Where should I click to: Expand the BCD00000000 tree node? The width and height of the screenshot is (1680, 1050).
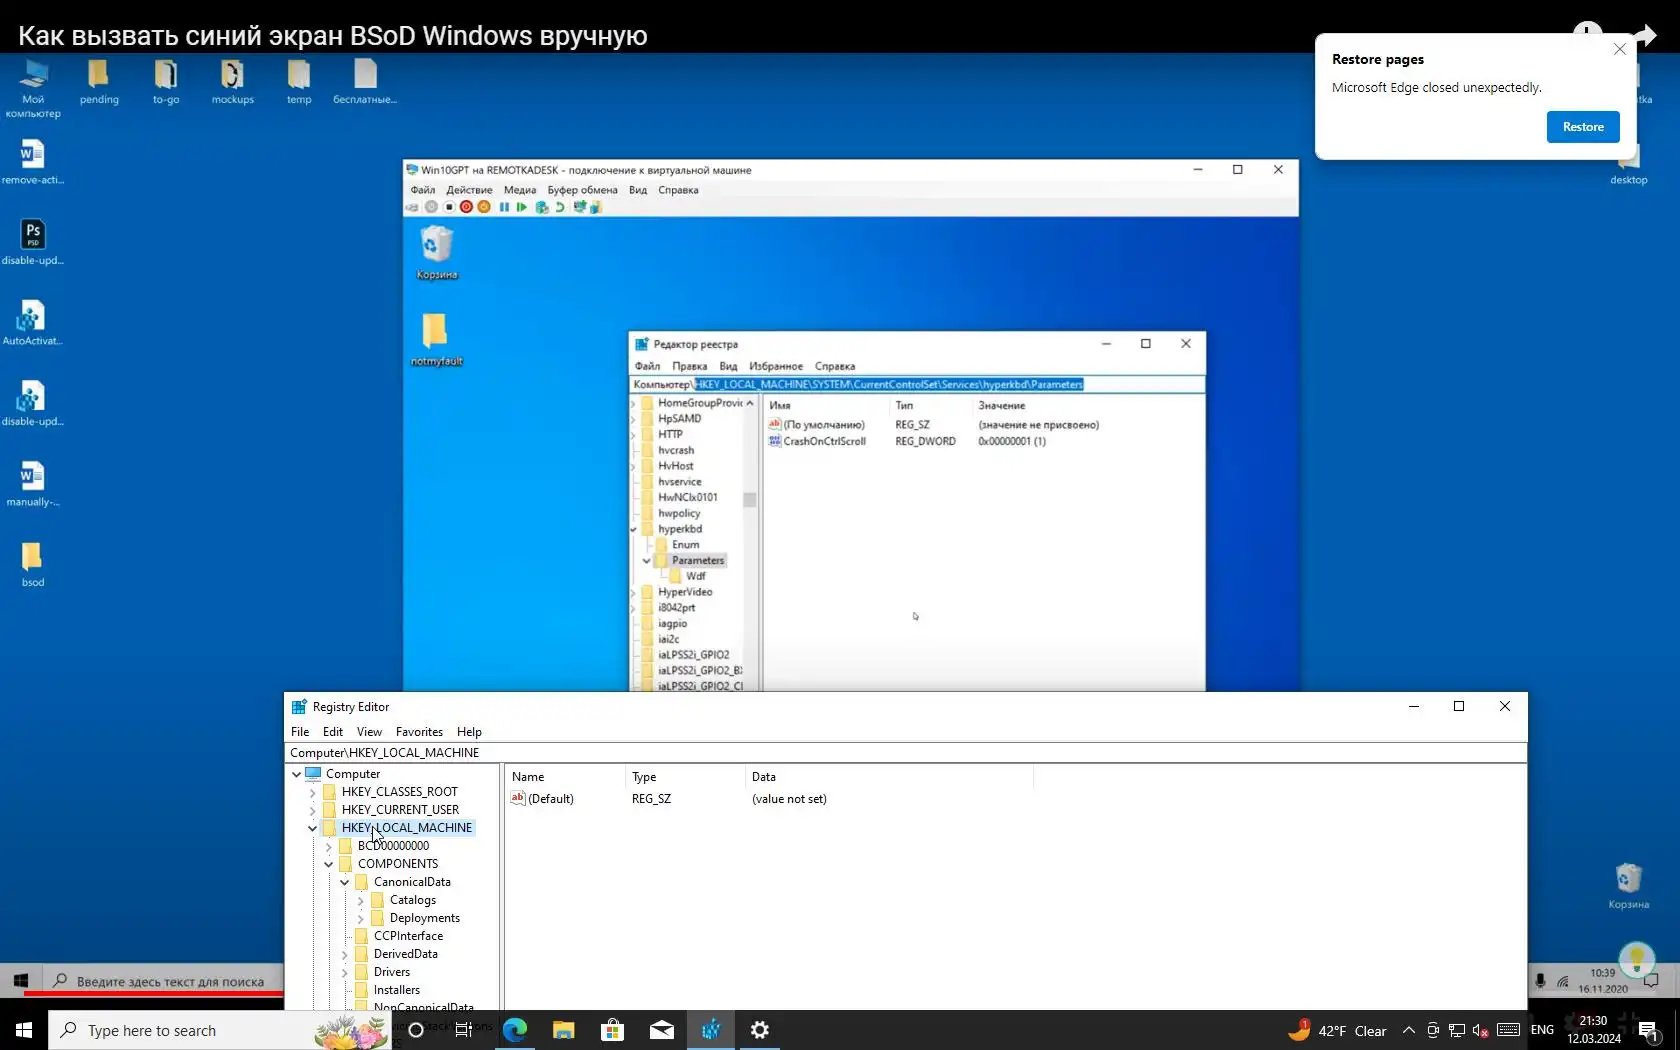point(328,846)
